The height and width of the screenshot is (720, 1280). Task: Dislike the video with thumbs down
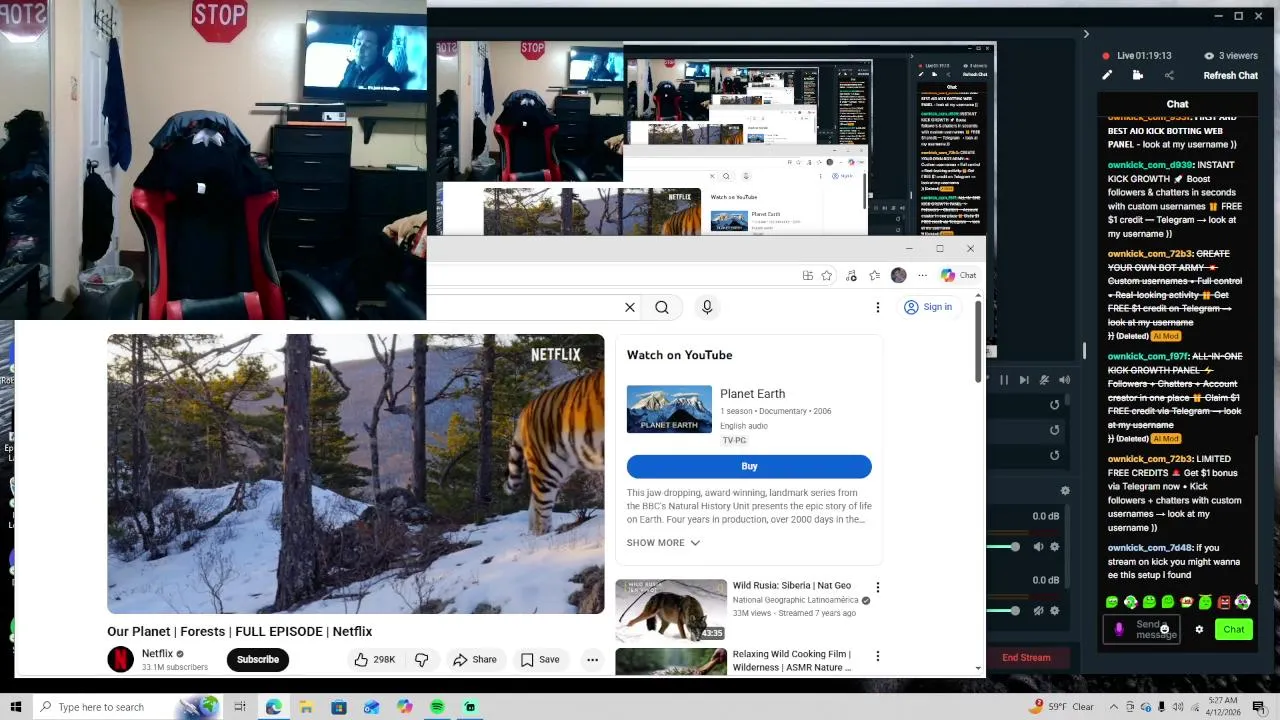422,660
